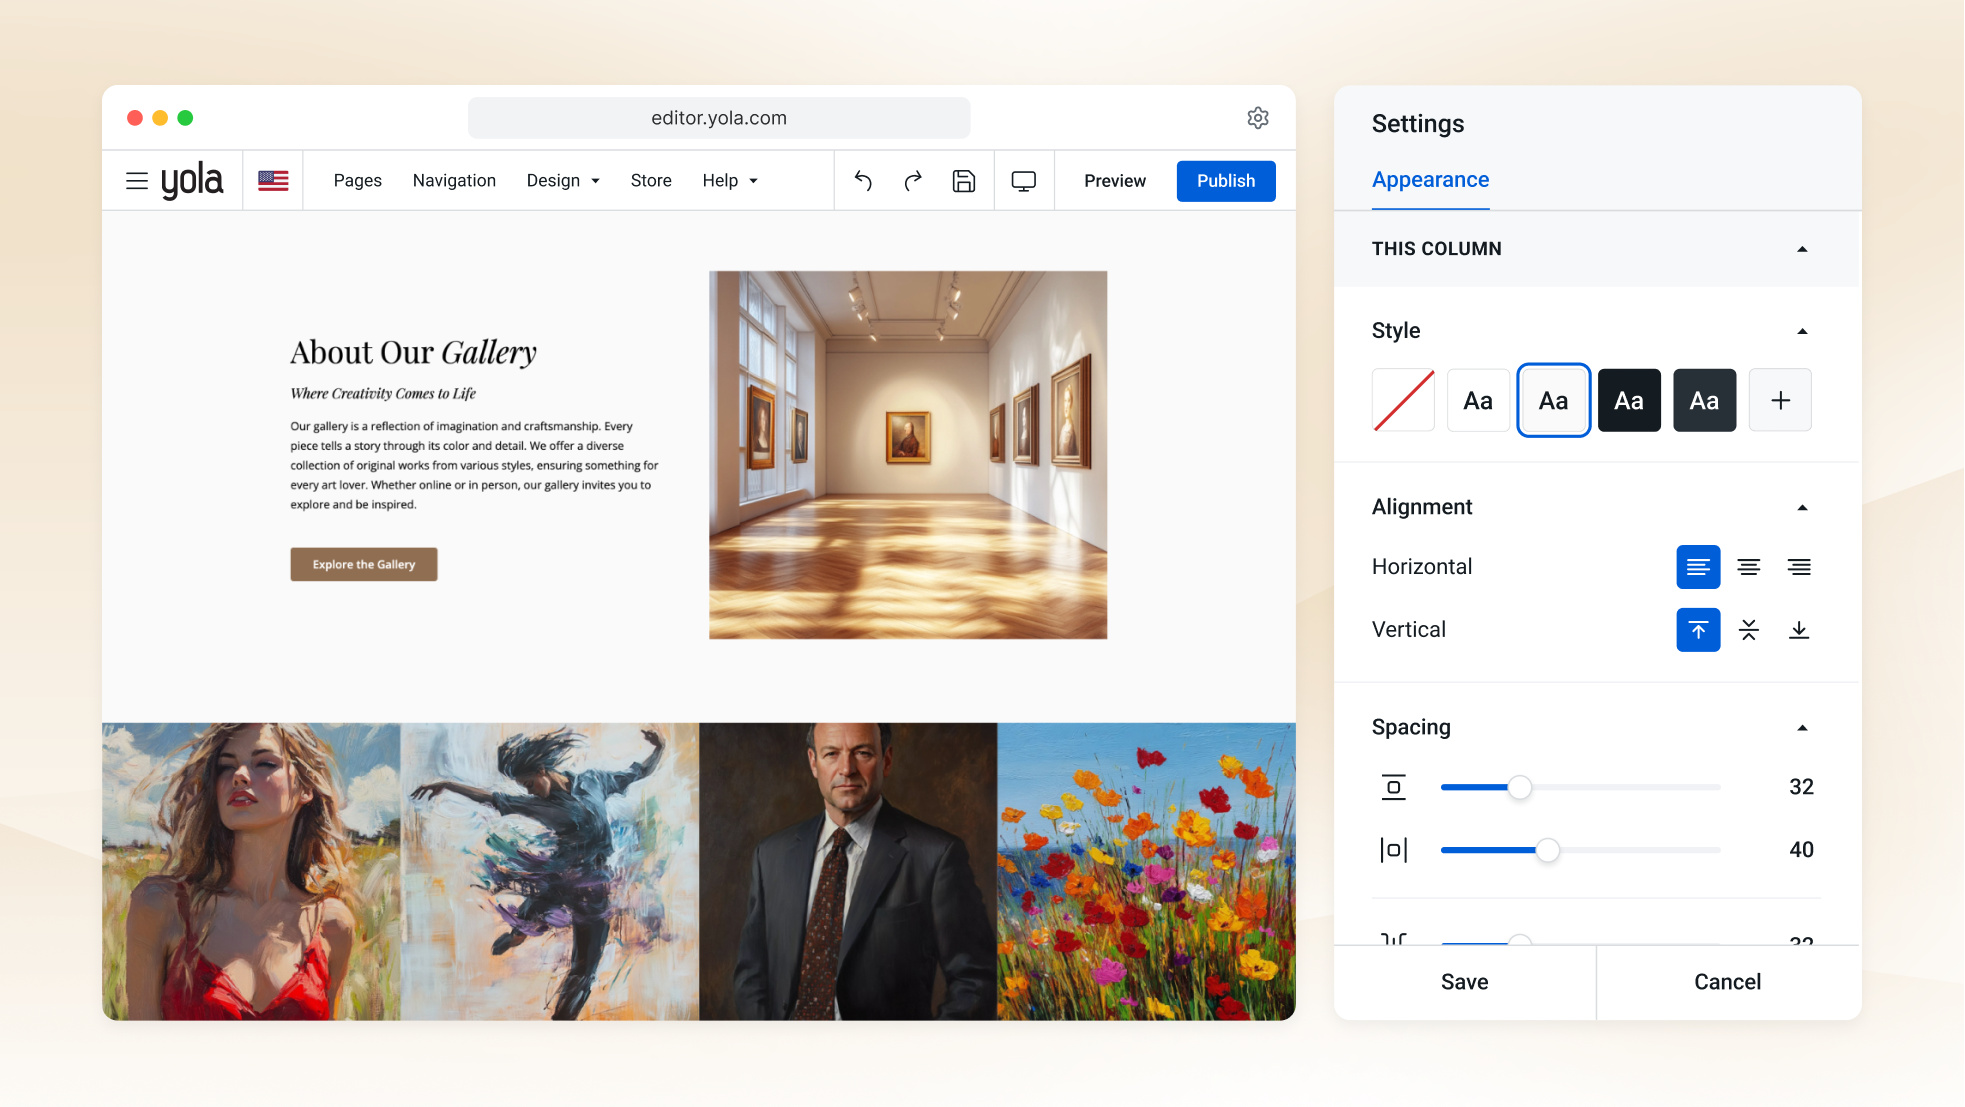
Task: Open the Design dropdown menu
Action: point(563,181)
